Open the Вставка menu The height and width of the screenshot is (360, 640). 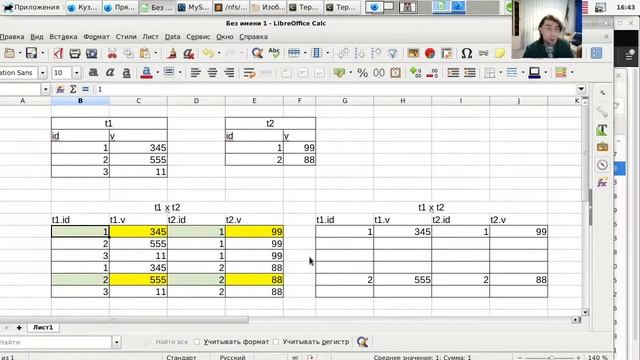tap(63, 37)
